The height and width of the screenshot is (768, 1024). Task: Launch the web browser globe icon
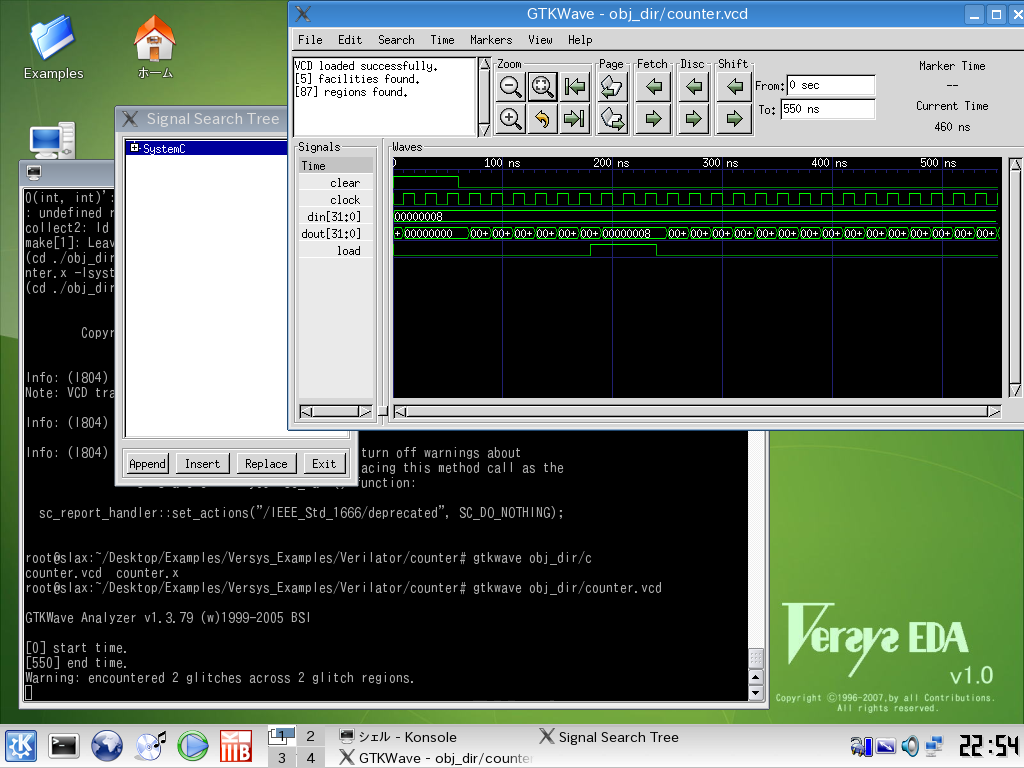(x=106, y=746)
